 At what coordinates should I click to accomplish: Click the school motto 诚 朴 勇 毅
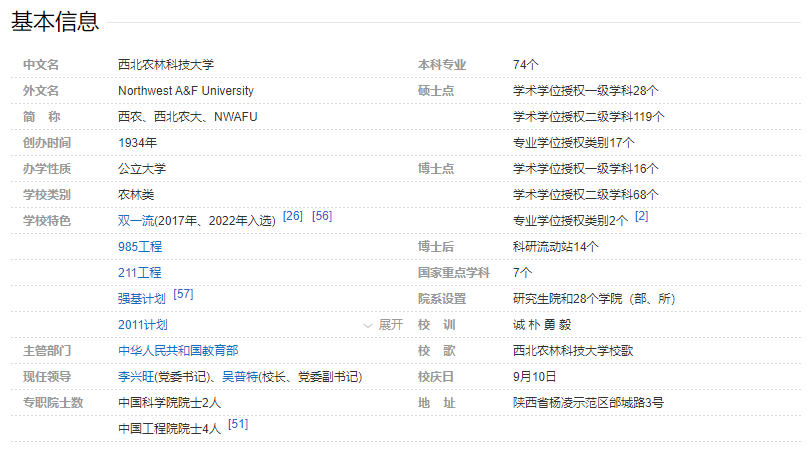tap(541, 325)
